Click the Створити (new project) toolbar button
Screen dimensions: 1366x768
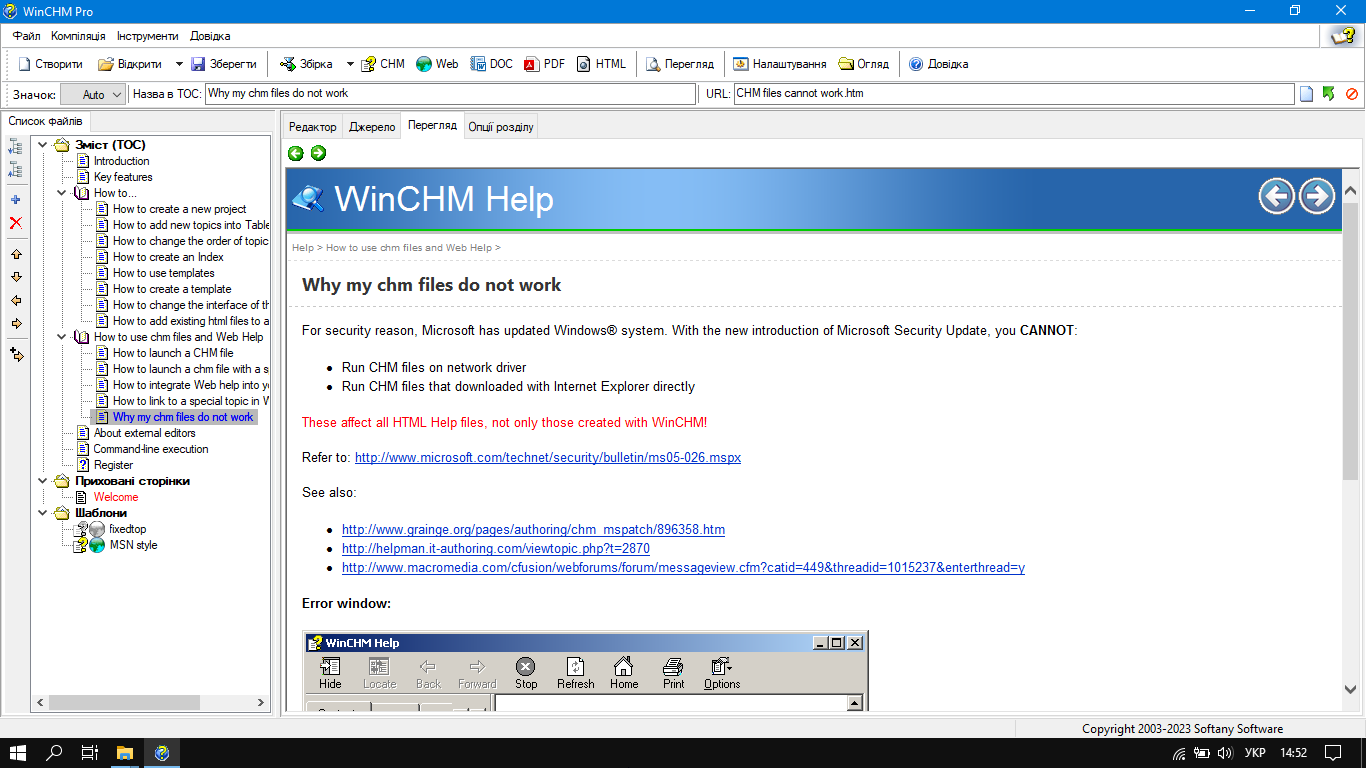click(50, 64)
